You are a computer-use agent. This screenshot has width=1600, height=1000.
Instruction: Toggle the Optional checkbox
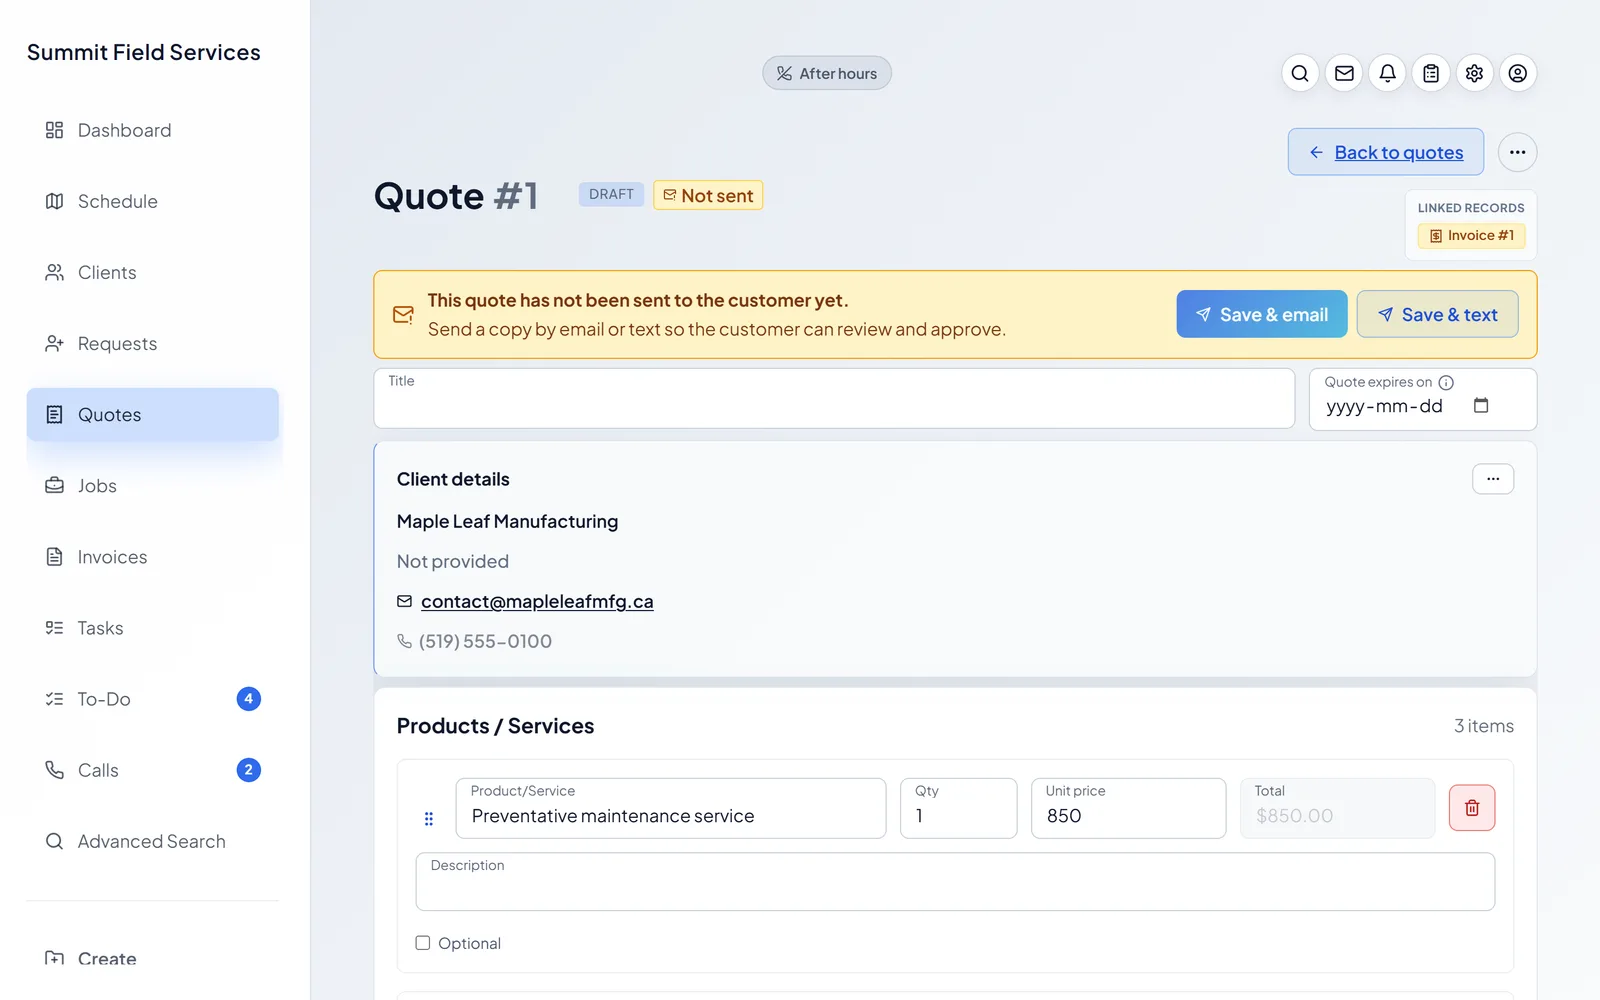(423, 943)
